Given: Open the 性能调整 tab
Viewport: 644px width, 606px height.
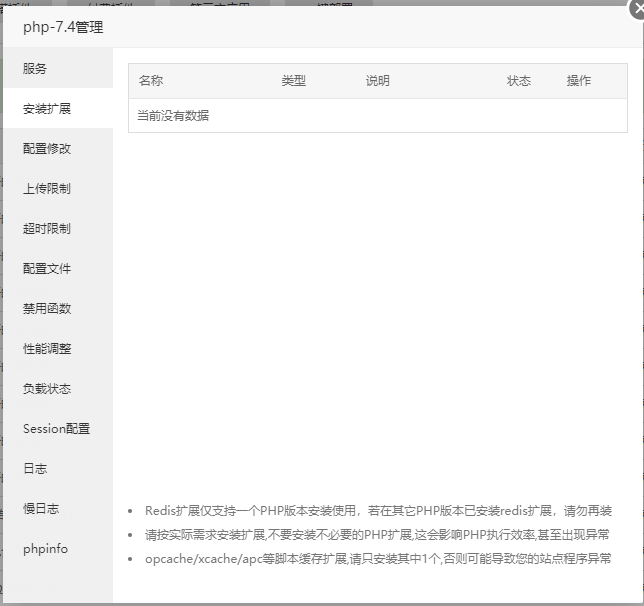Looking at the screenshot, I should tap(58, 348).
